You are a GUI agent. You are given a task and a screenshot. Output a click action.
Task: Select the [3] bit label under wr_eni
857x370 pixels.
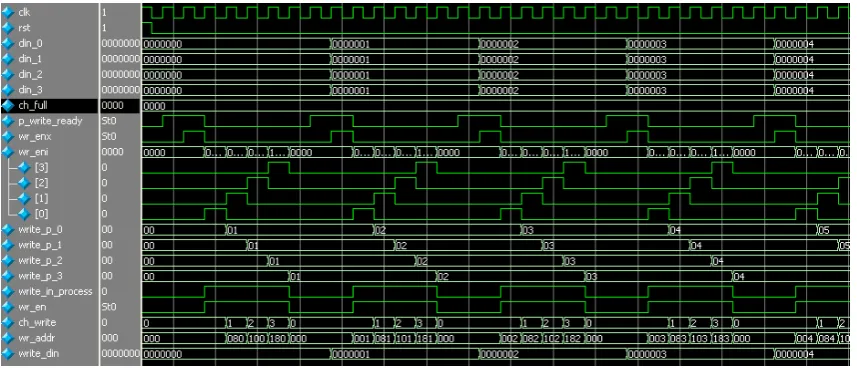click(x=41, y=167)
